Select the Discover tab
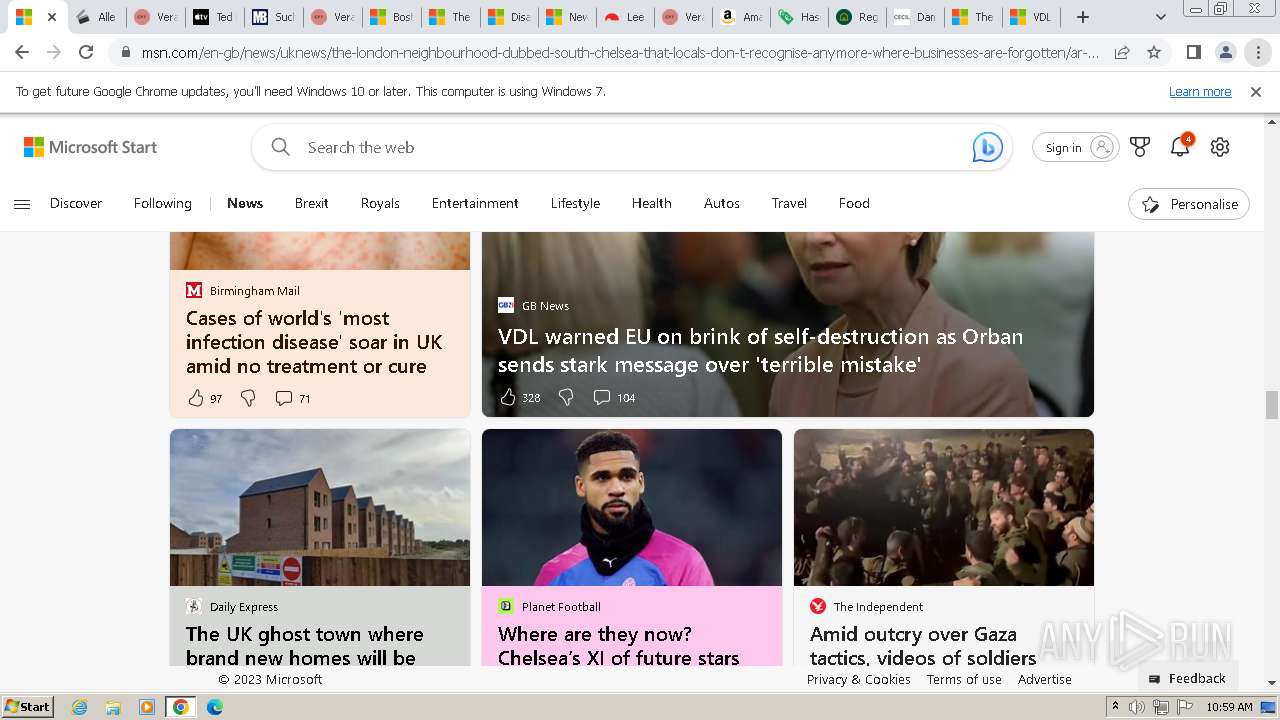 (x=76, y=203)
